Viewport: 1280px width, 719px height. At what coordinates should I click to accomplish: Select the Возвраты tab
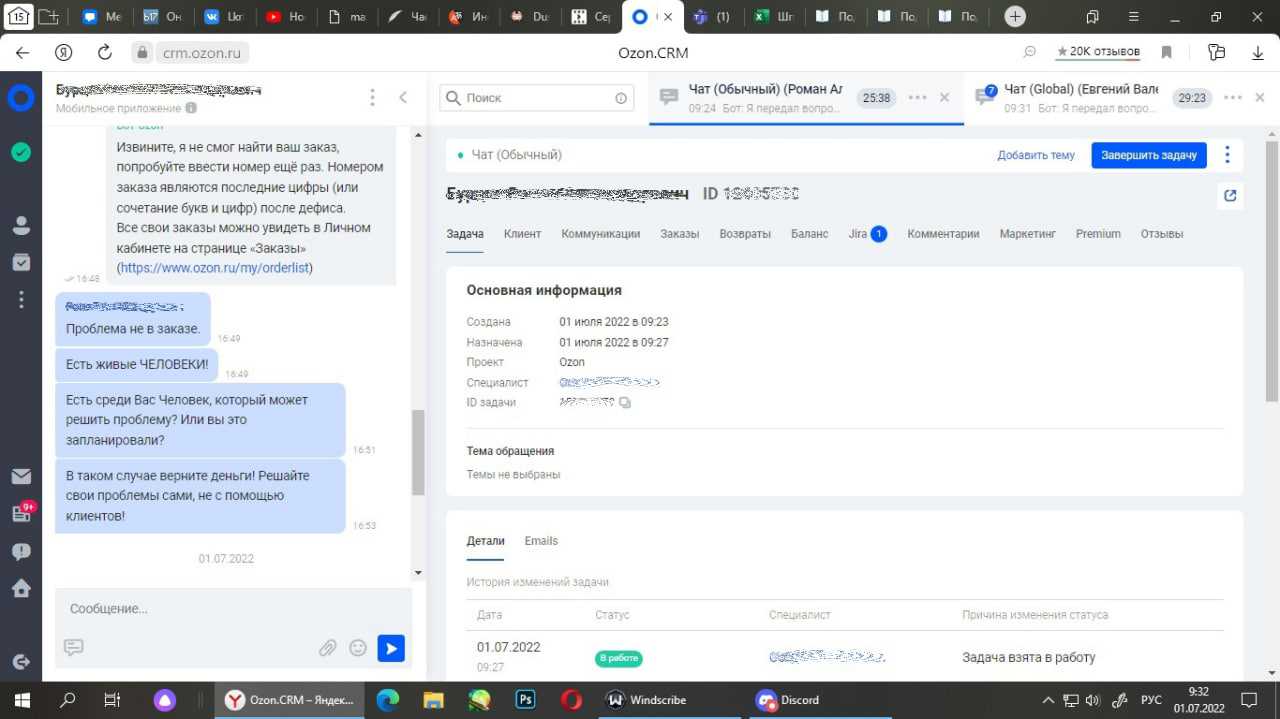coord(745,234)
